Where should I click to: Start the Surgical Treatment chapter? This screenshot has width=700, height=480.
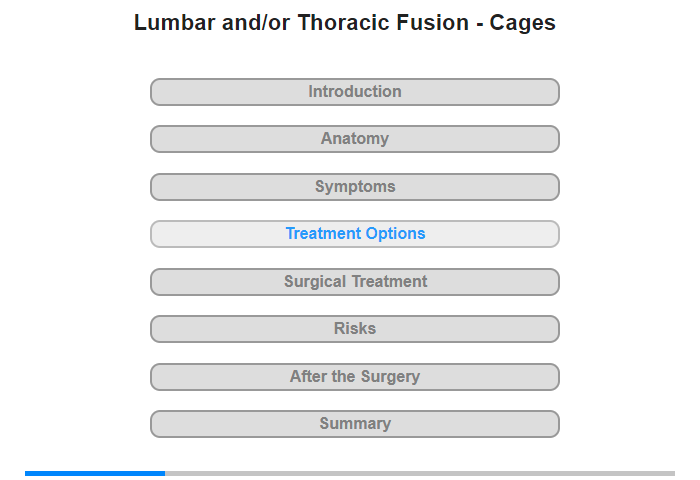354,282
